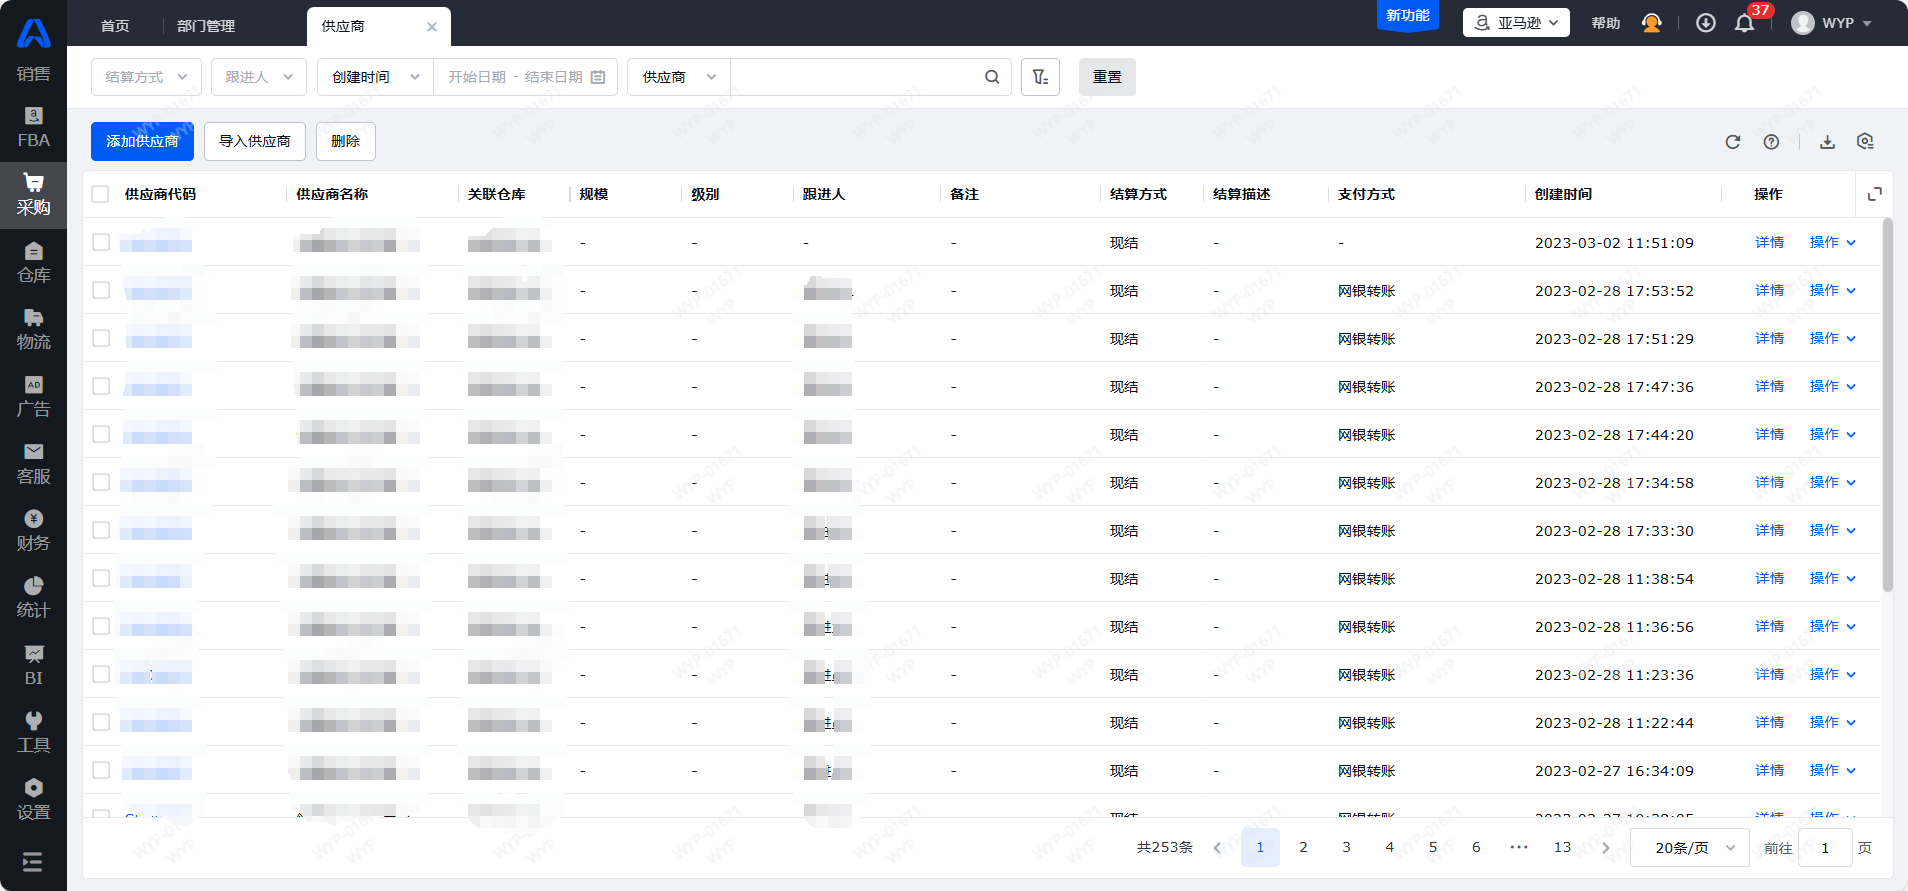Open the 20条/页 page size dropdown

tap(1690, 848)
